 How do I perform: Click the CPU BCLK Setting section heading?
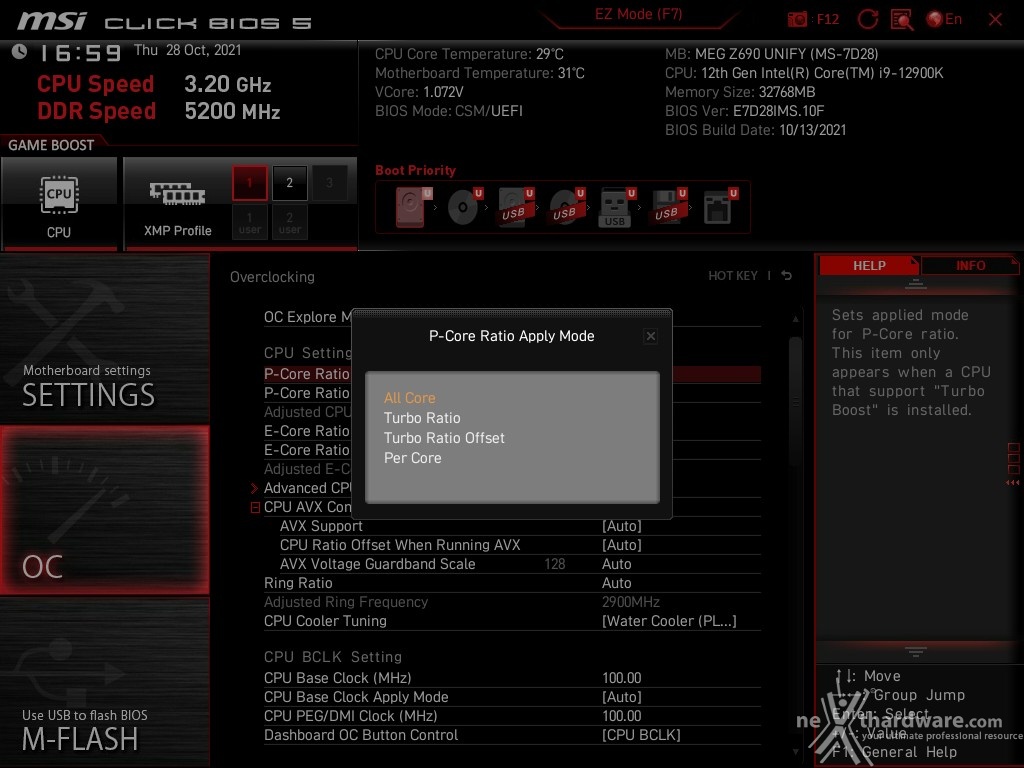point(333,657)
